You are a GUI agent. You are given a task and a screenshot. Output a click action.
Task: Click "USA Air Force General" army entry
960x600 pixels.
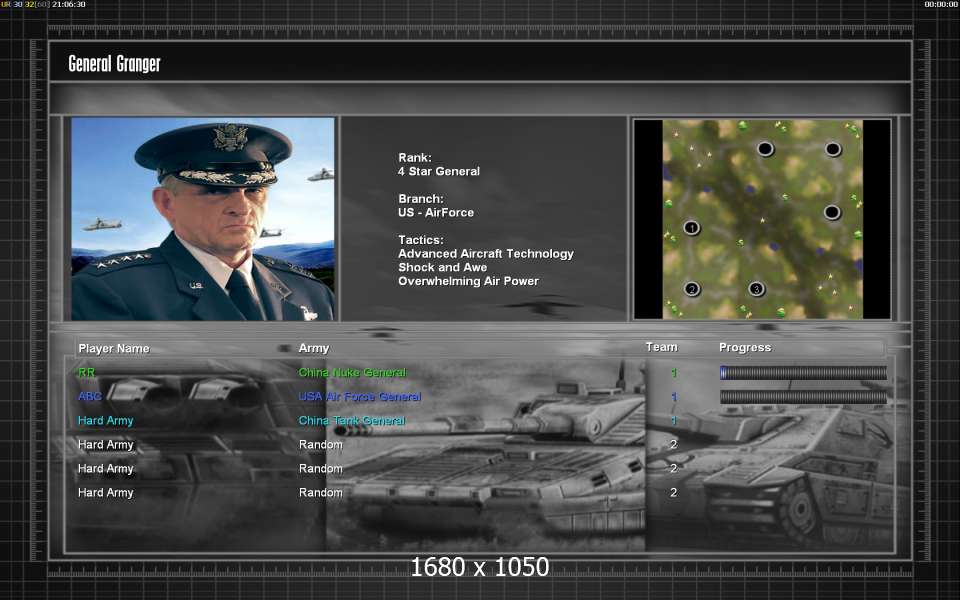[360, 397]
